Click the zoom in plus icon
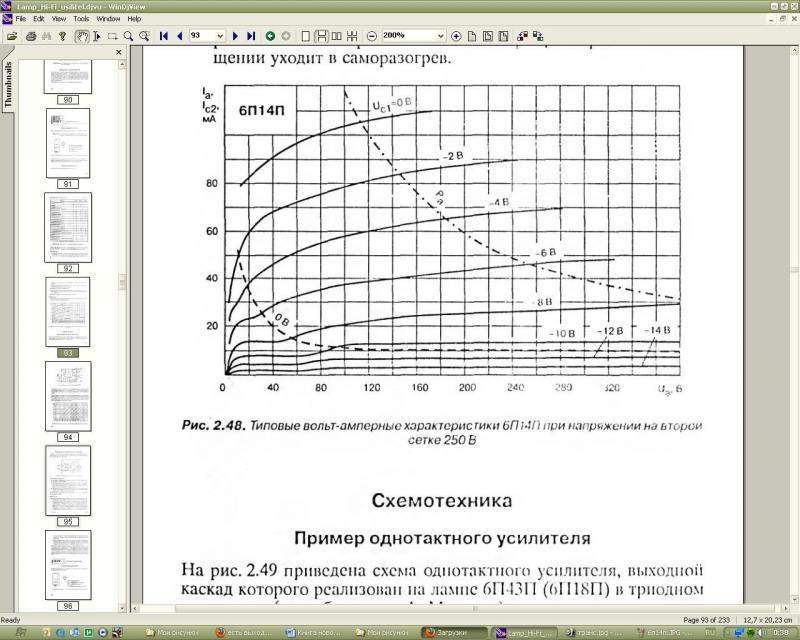 coord(456,36)
